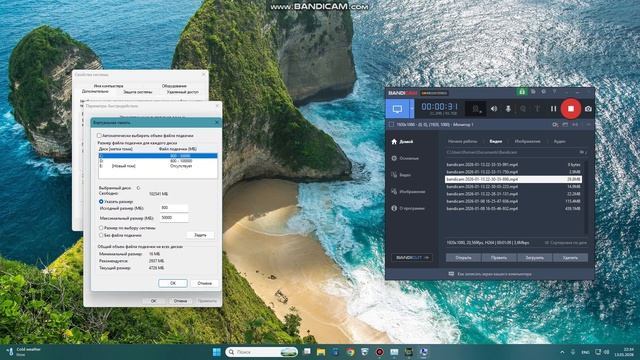Screen dimensions: 640x360
Task: Click the Открыть button in Bandicam
Action: [x=463, y=258]
